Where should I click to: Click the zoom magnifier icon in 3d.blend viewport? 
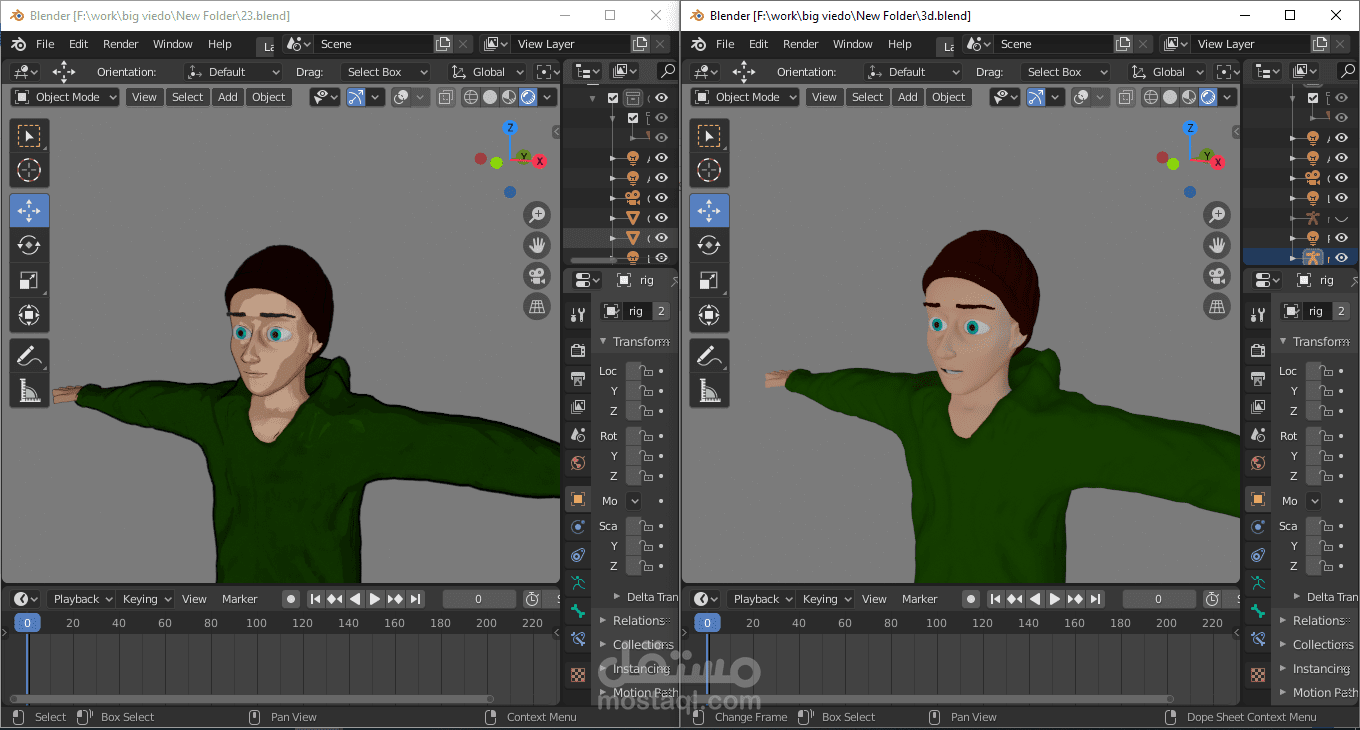click(x=1217, y=214)
